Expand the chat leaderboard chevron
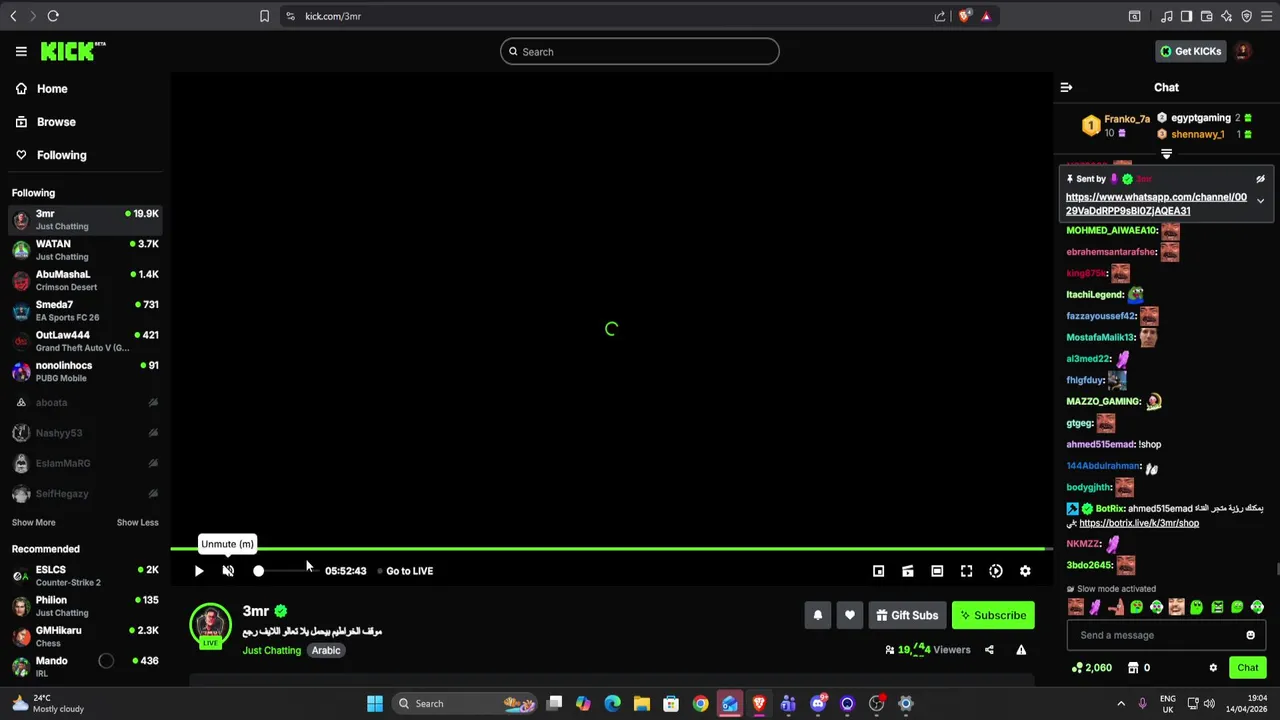The height and width of the screenshot is (720, 1280). (x=1166, y=154)
